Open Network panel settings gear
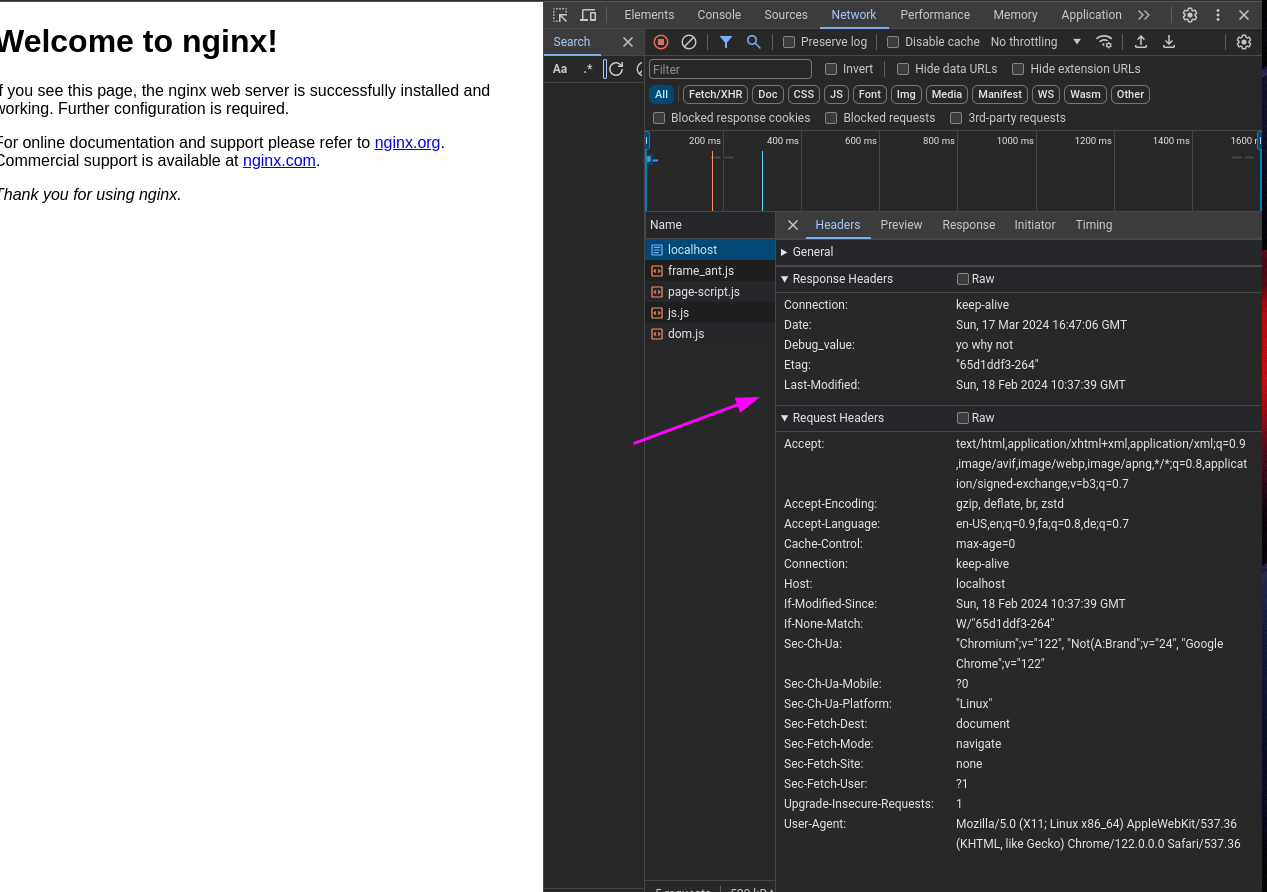 point(1244,42)
